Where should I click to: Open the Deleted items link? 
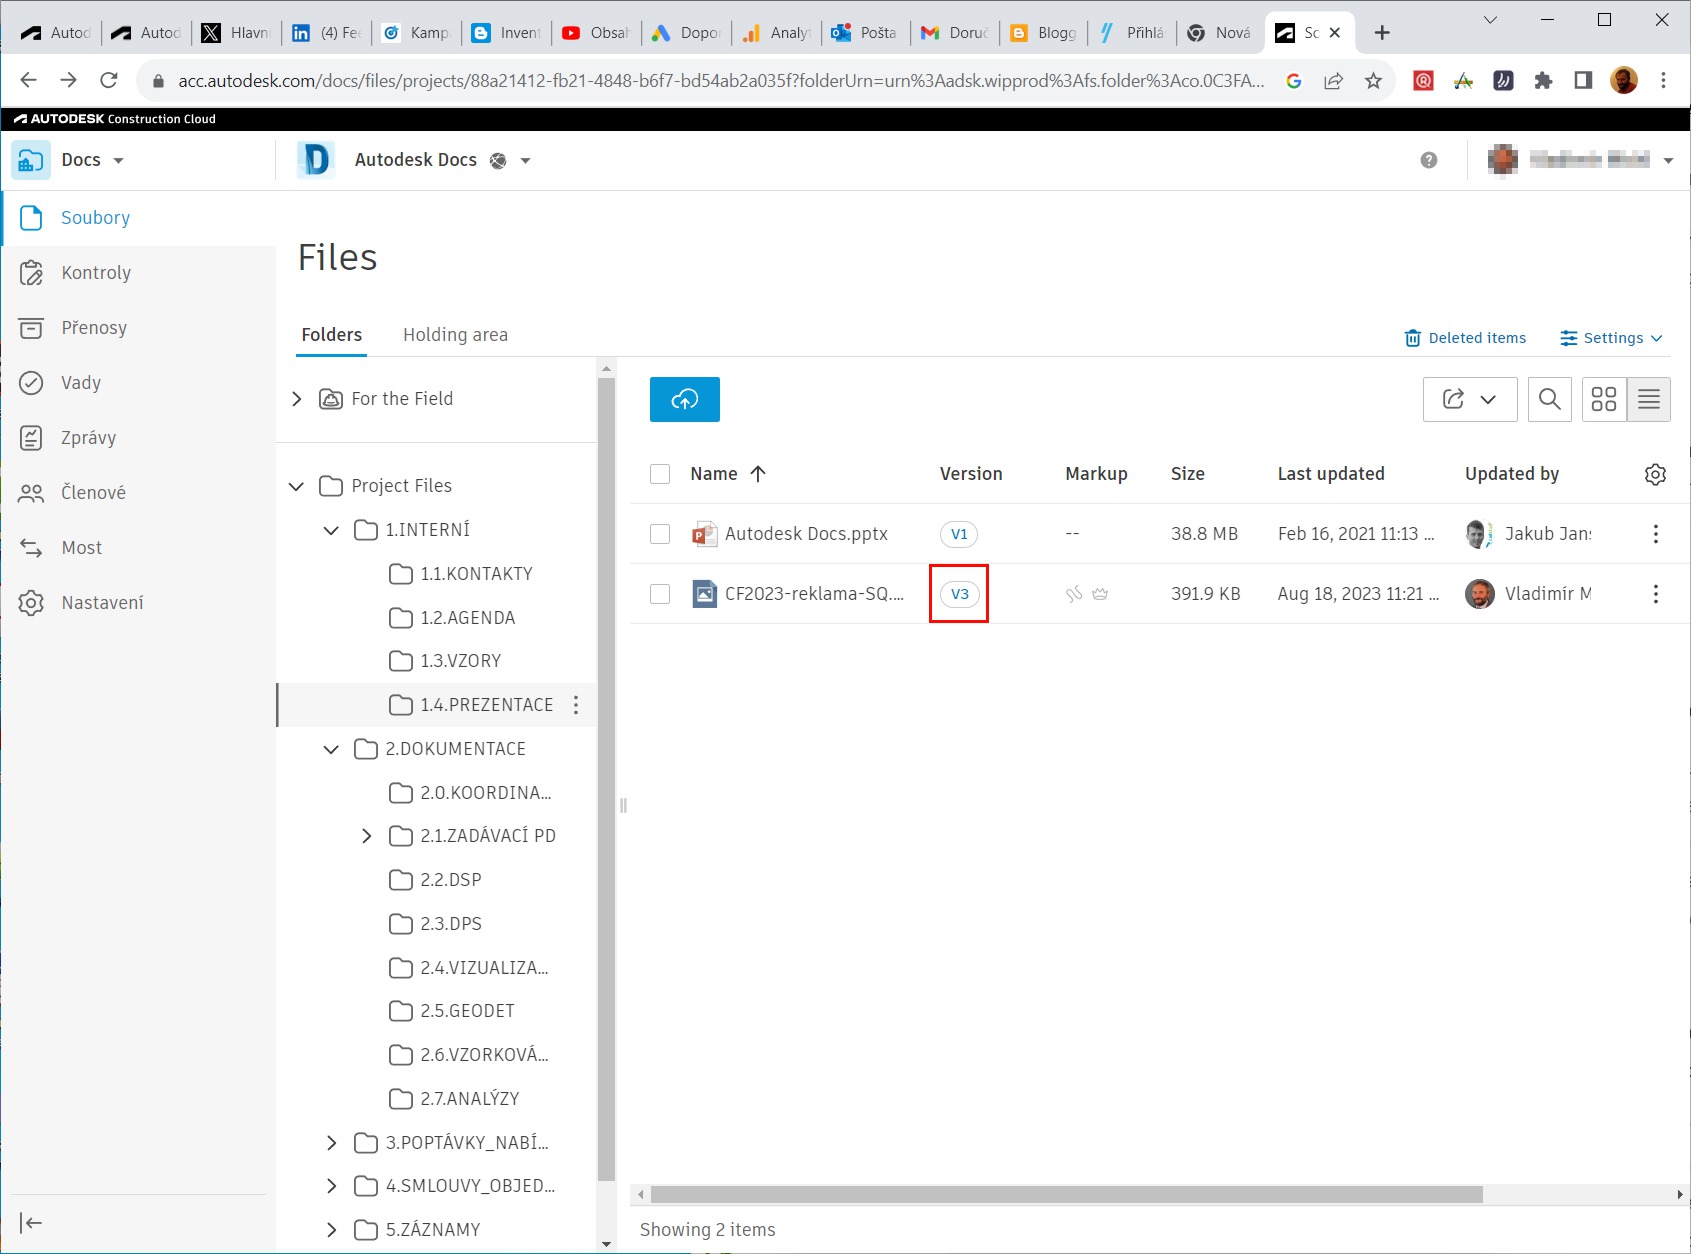(1466, 338)
